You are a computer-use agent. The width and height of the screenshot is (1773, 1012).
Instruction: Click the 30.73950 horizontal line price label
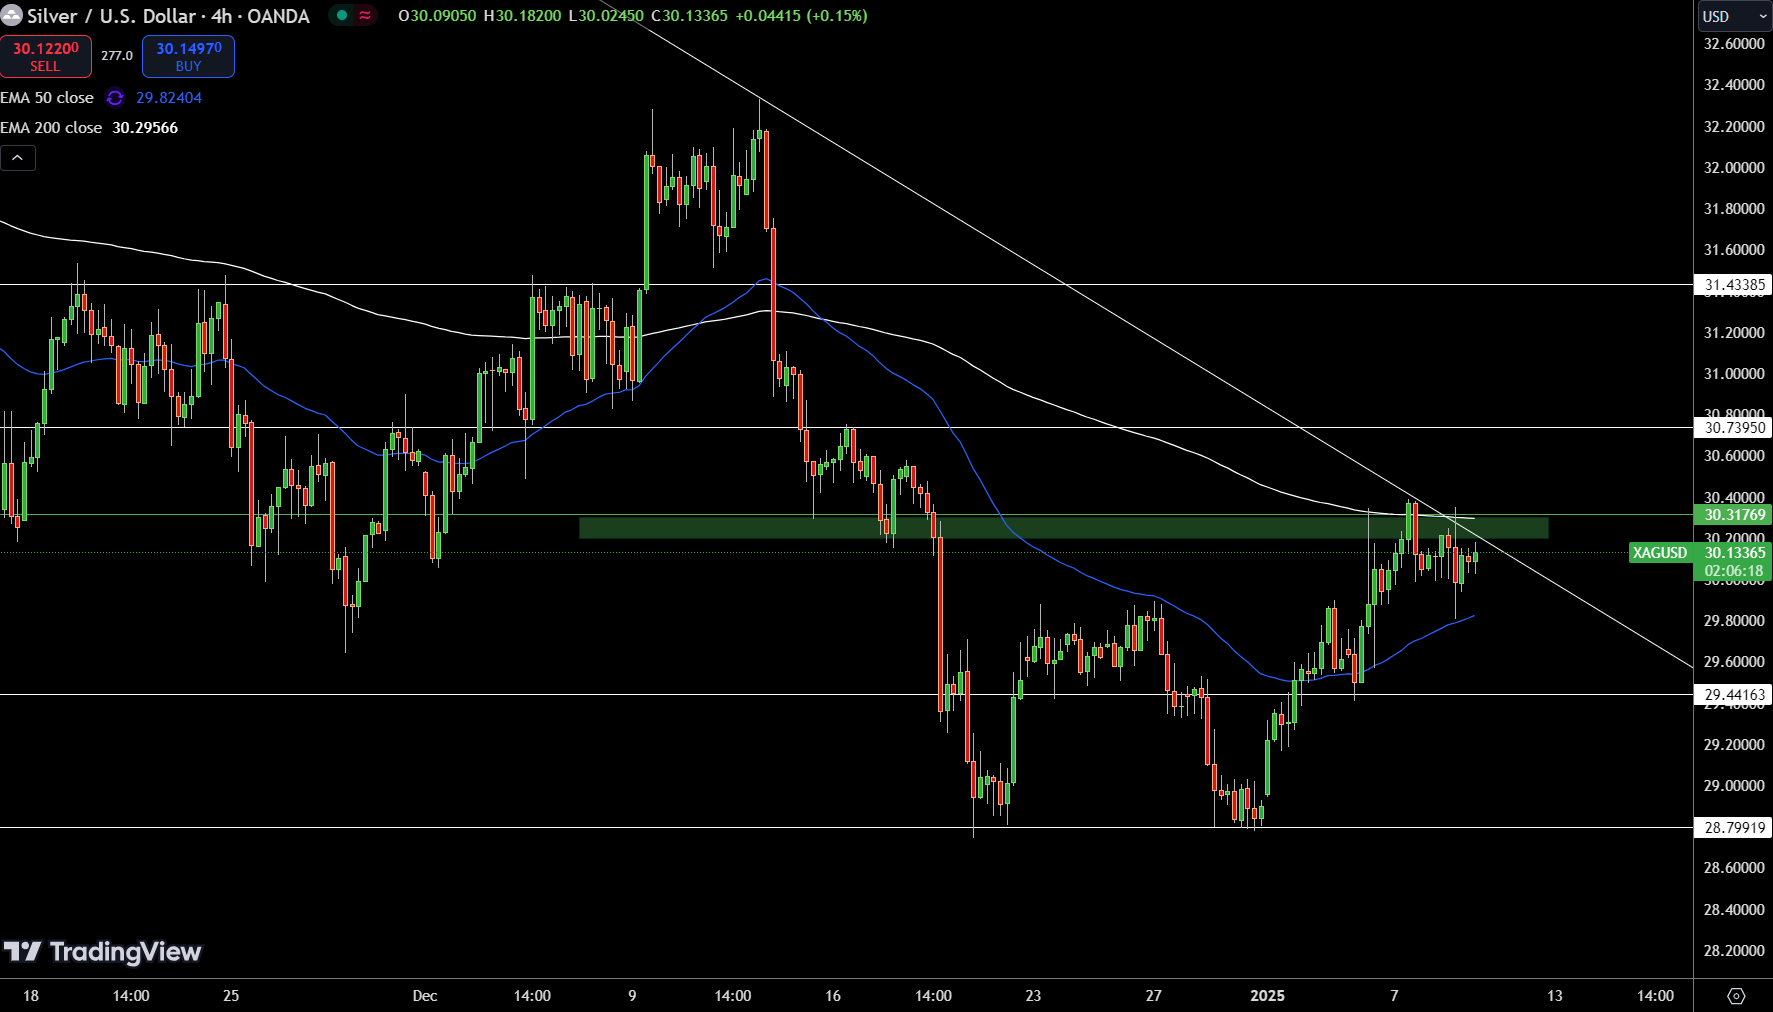[1735, 428]
